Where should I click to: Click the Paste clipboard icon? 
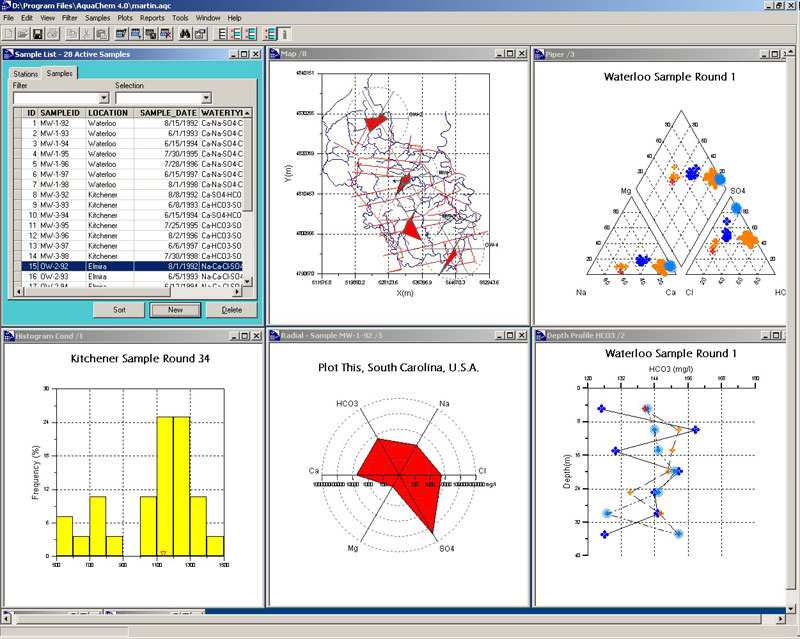(x=101, y=34)
